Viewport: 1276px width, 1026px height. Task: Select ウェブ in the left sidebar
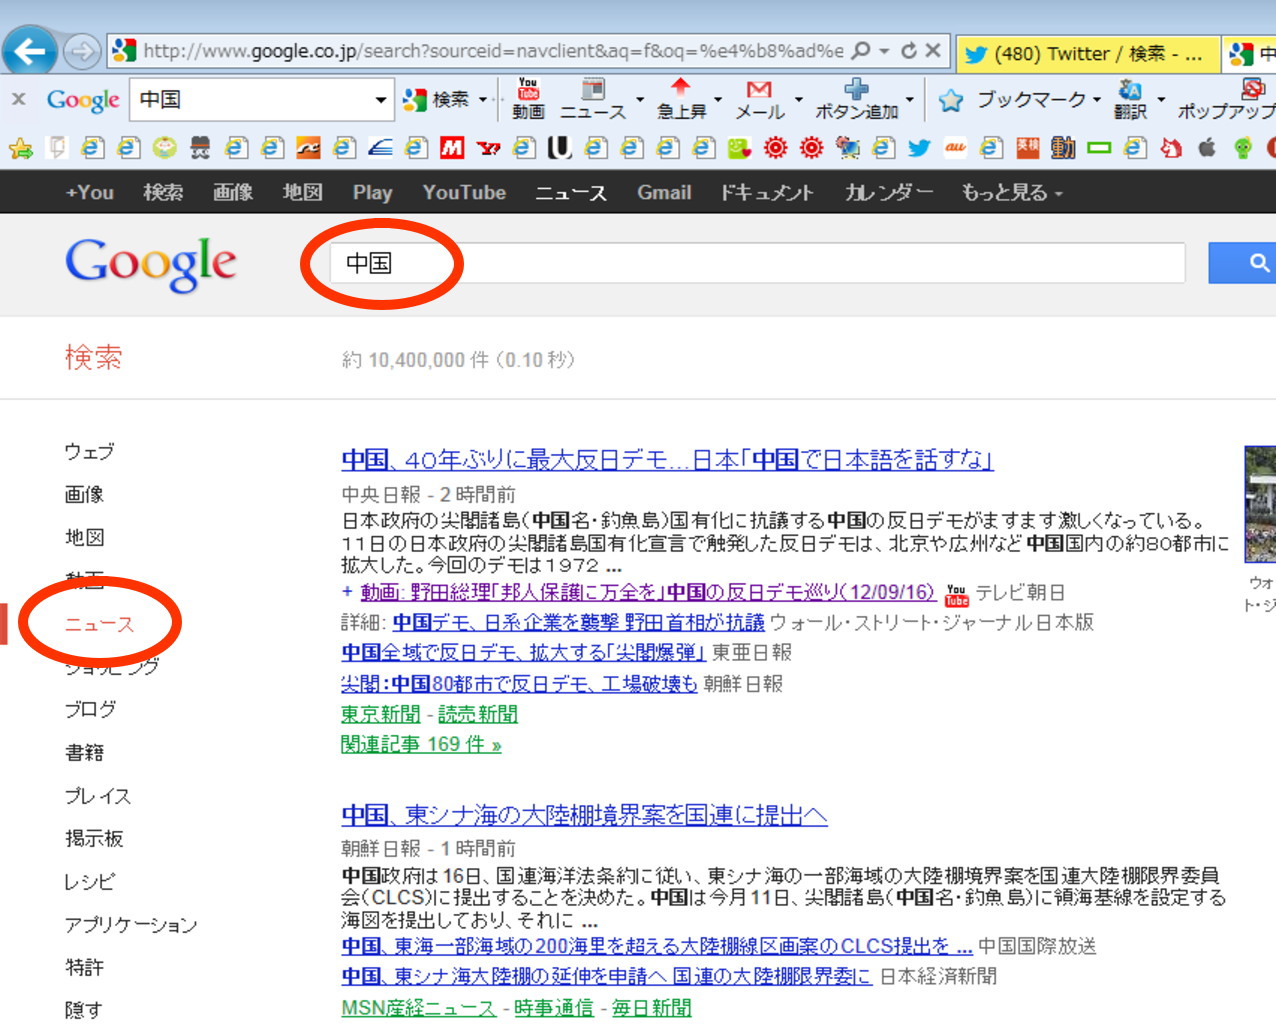pos(90,451)
